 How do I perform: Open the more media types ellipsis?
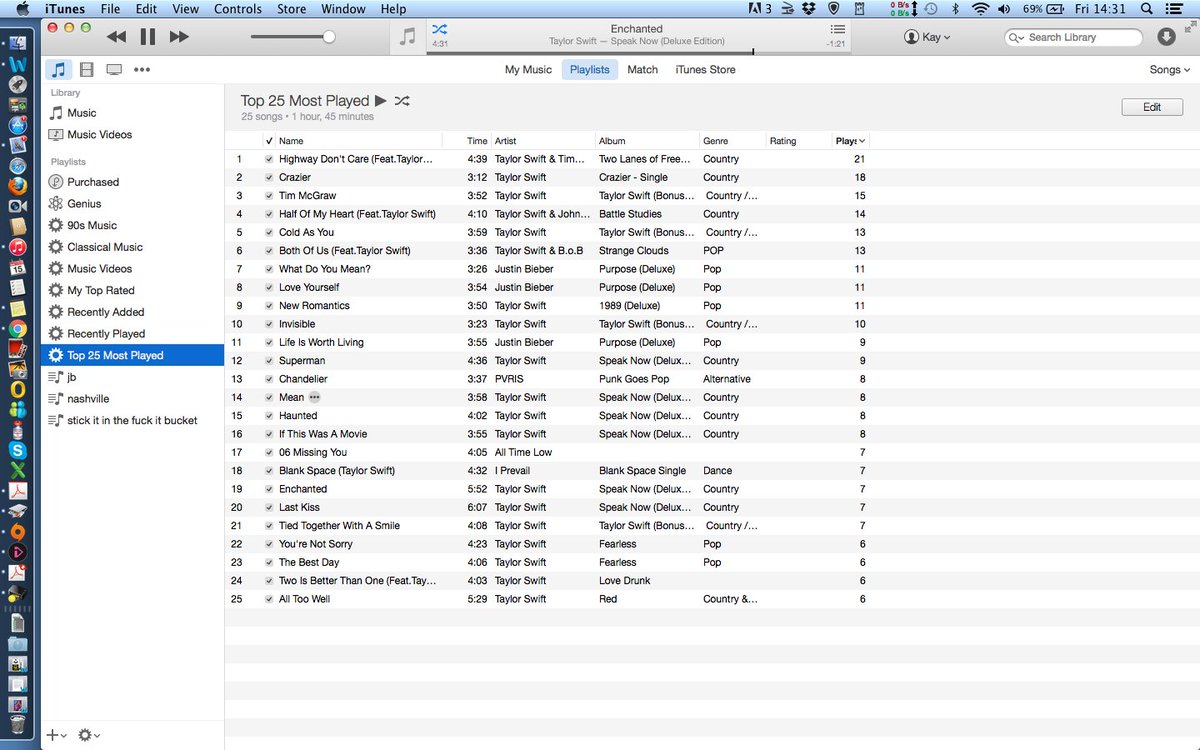(x=142, y=70)
